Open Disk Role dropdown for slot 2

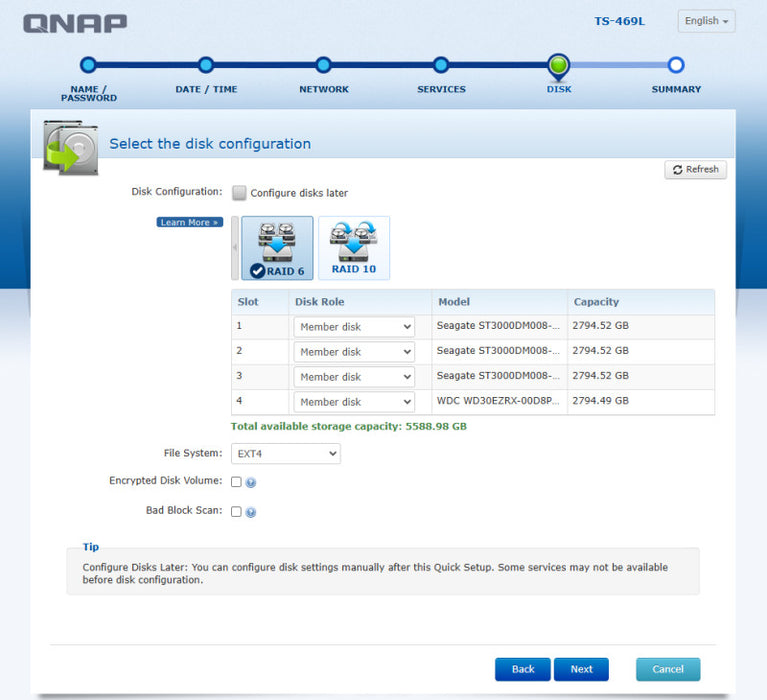coord(354,352)
